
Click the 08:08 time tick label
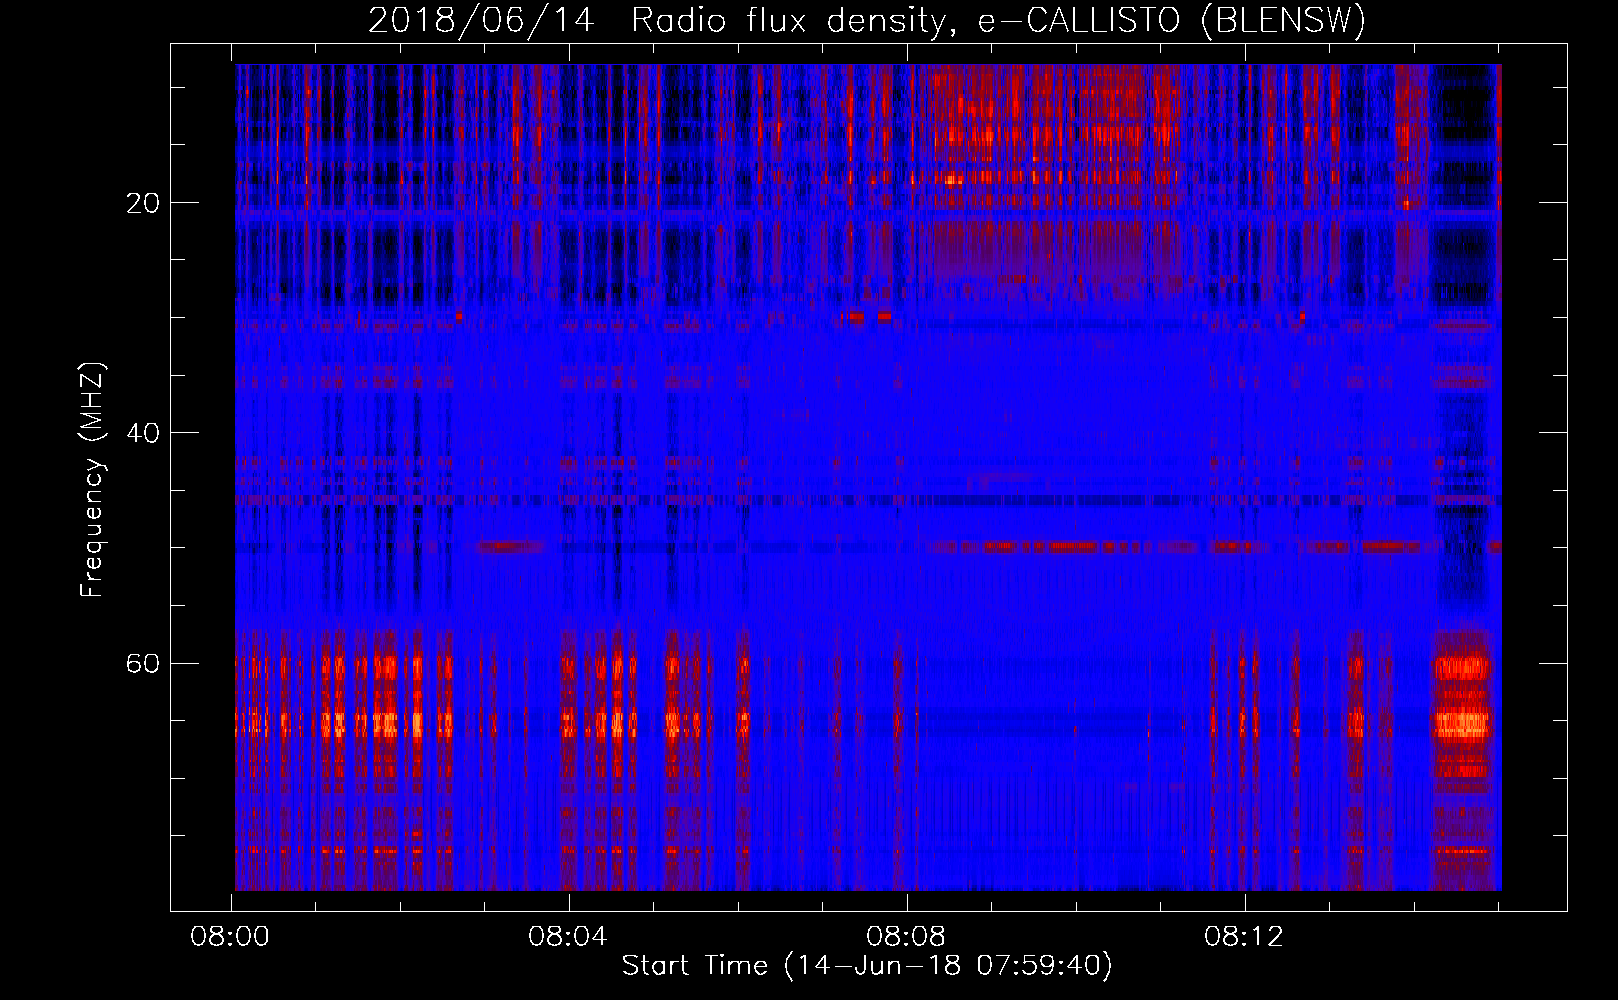(x=906, y=937)
